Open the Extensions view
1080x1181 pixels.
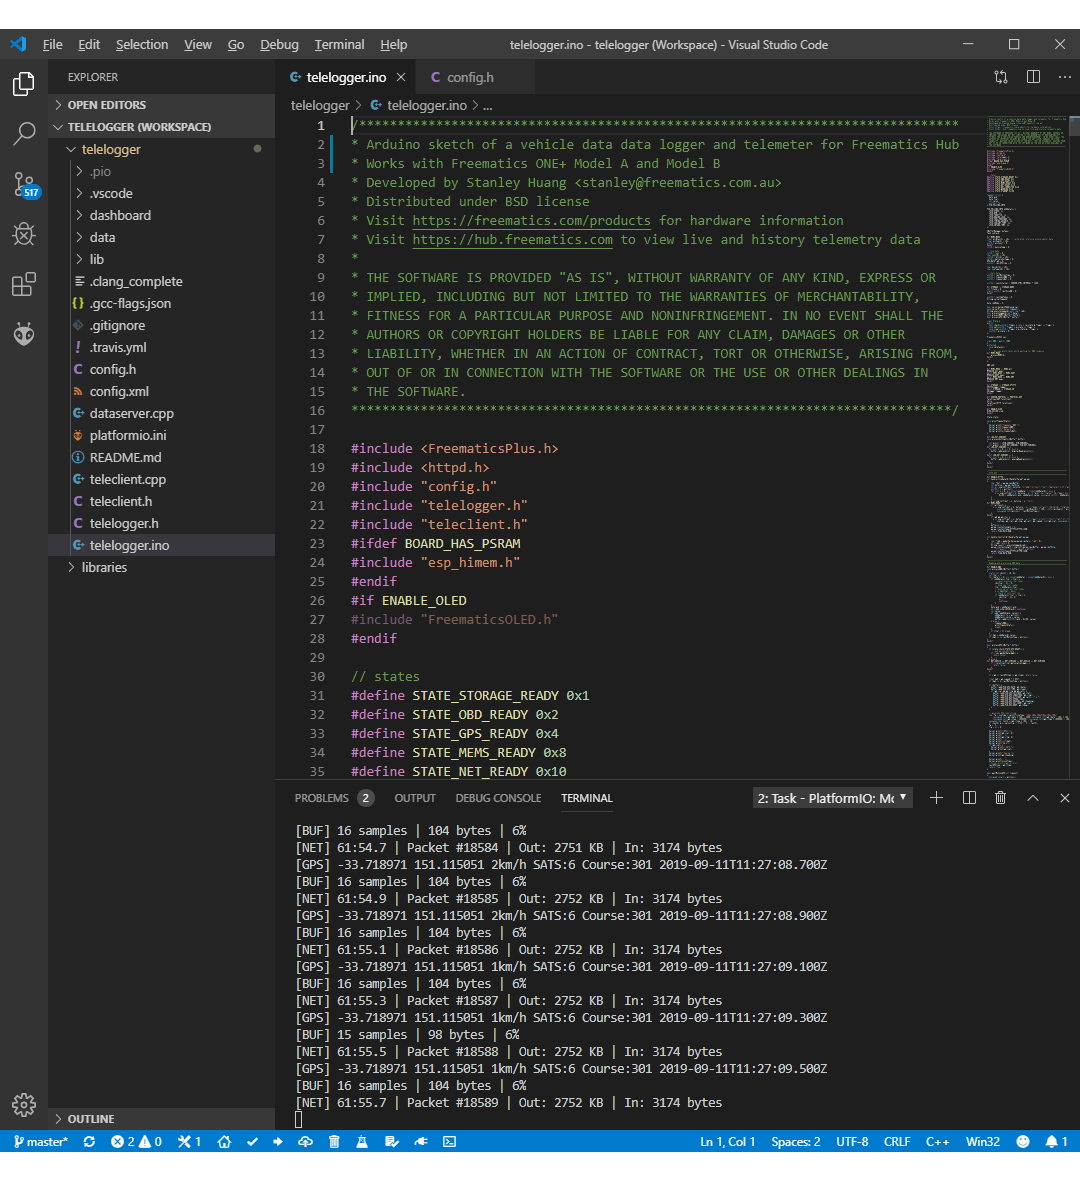pos(23,285)
